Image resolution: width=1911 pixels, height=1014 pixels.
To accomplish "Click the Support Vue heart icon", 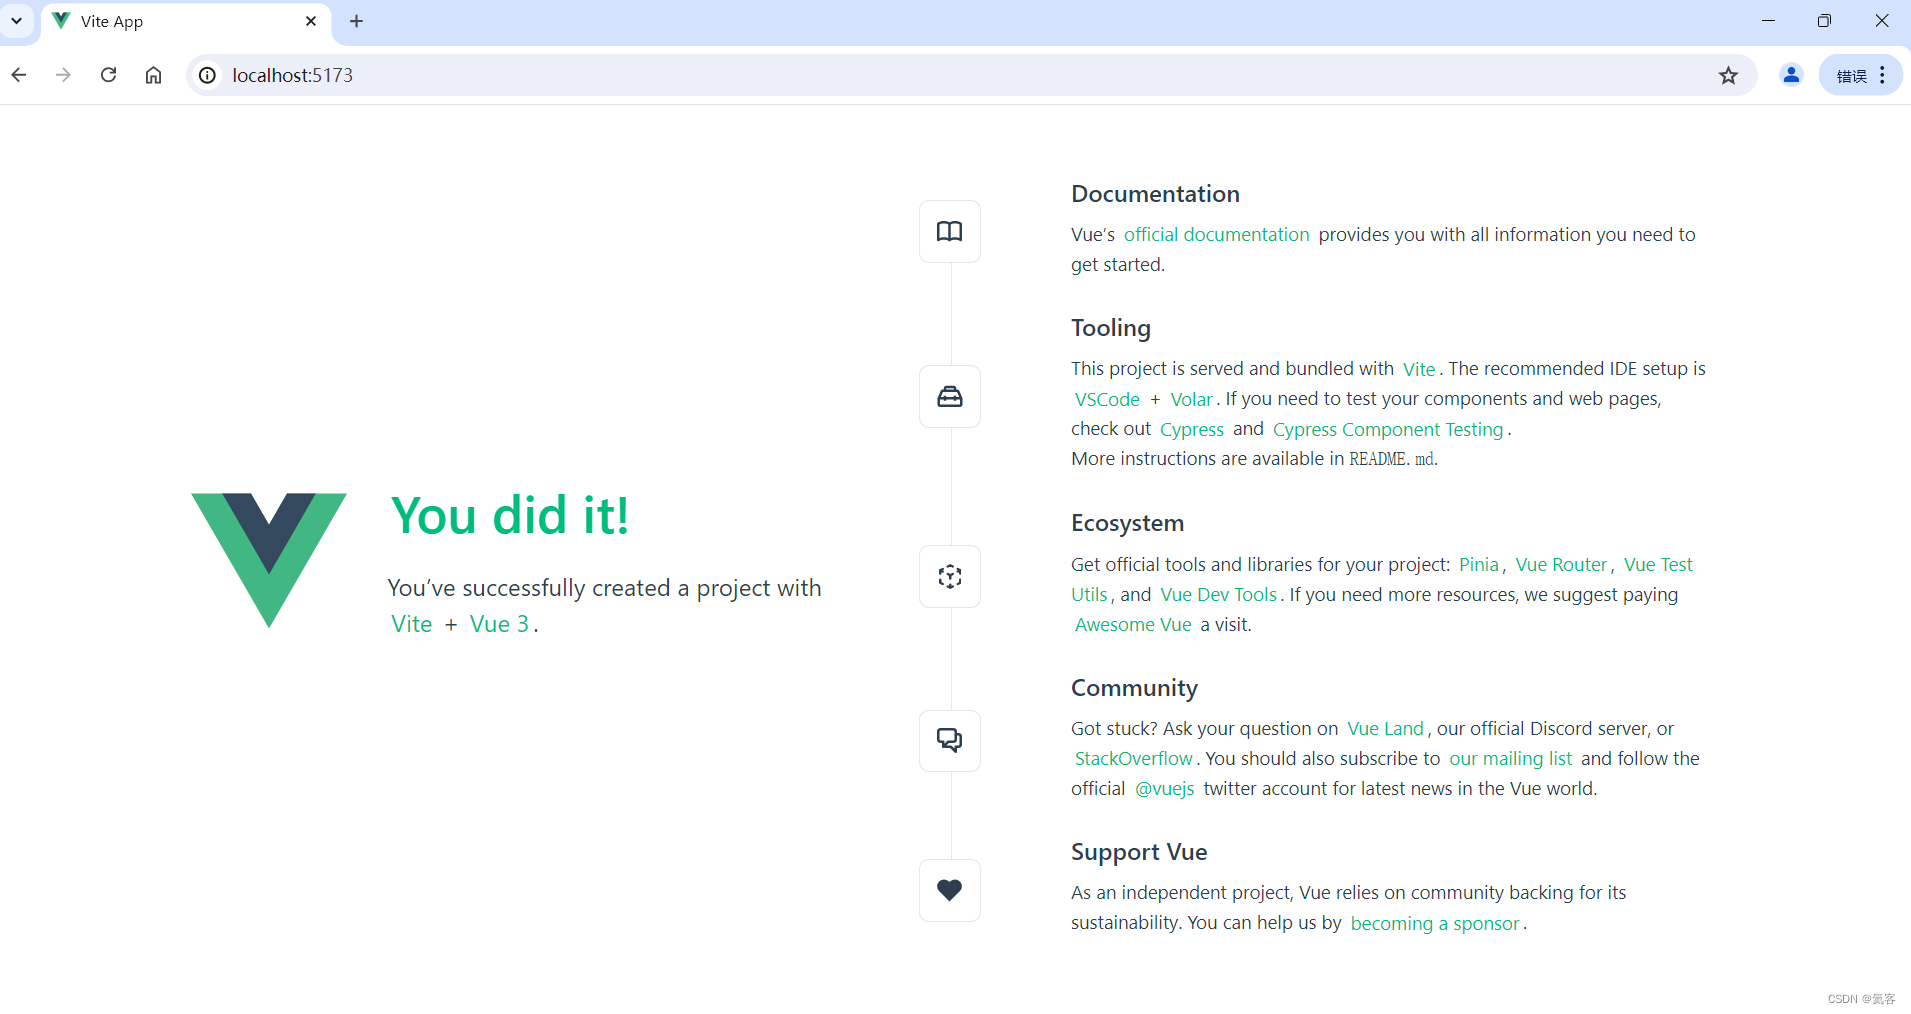I will click(x=949, y=889).
